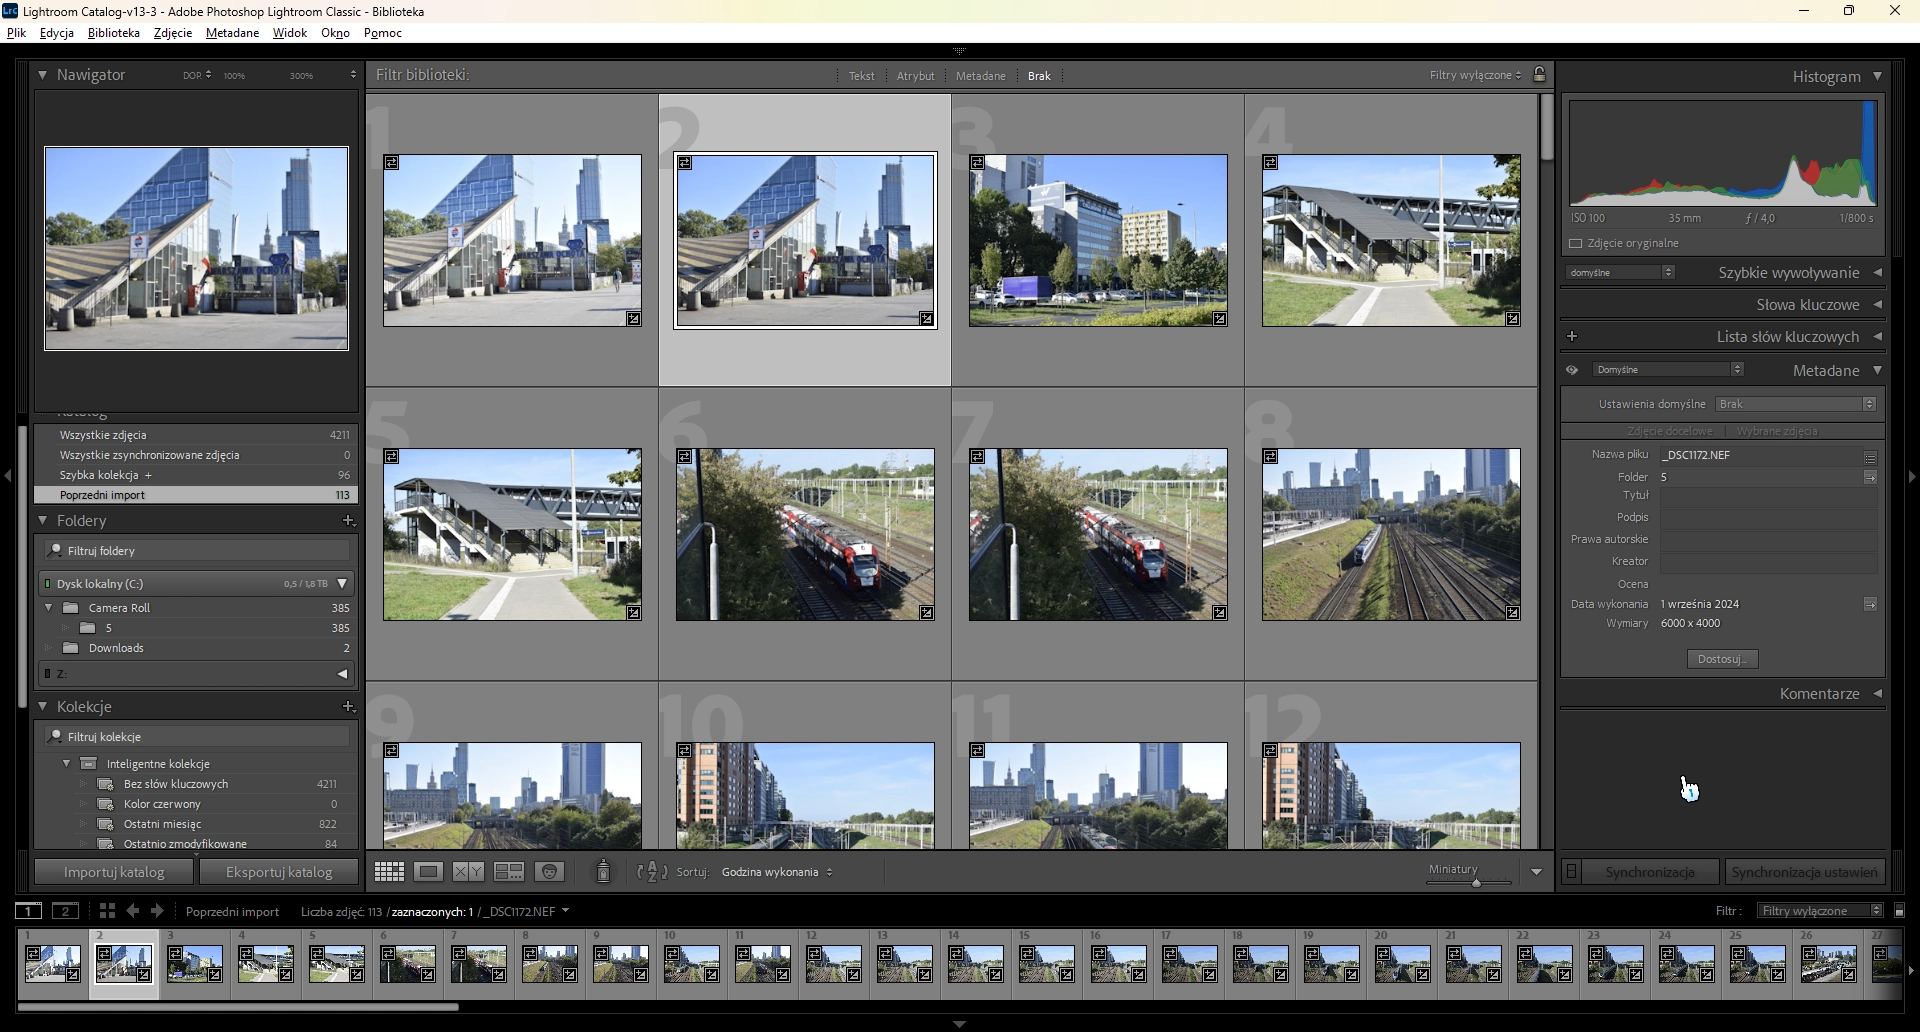Switch to Loupe view
Screen dimensions: 1920x1032
(x=428, y=872)
